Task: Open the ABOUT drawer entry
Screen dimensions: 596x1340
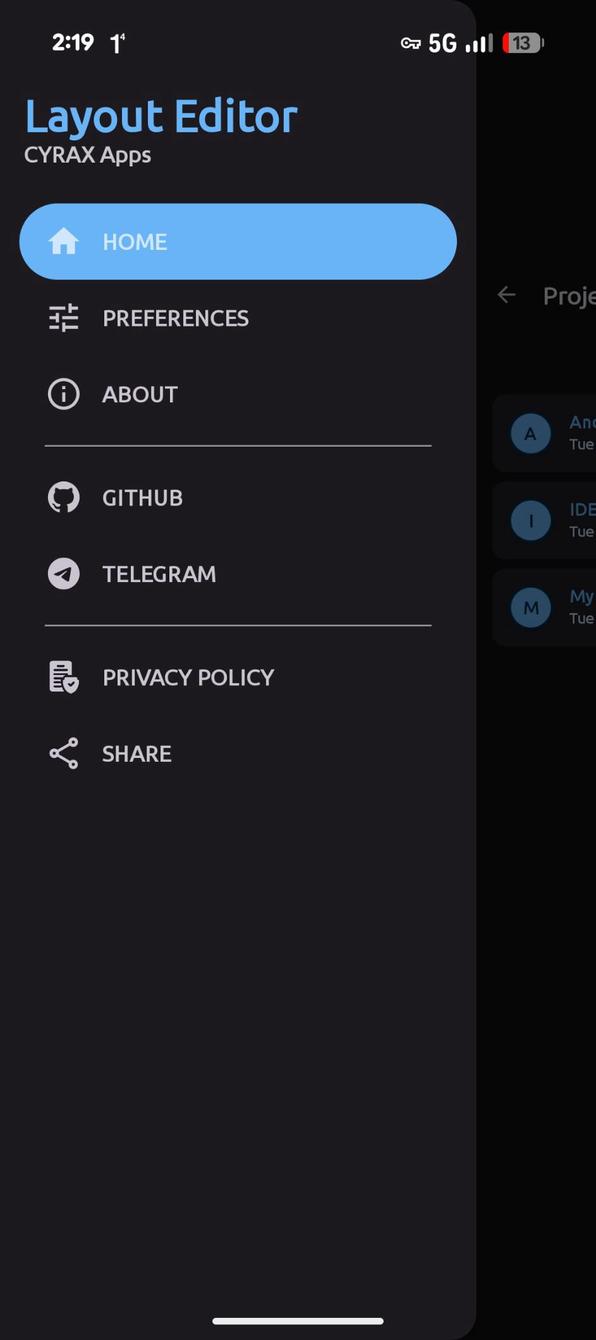Action: [140, 394]
